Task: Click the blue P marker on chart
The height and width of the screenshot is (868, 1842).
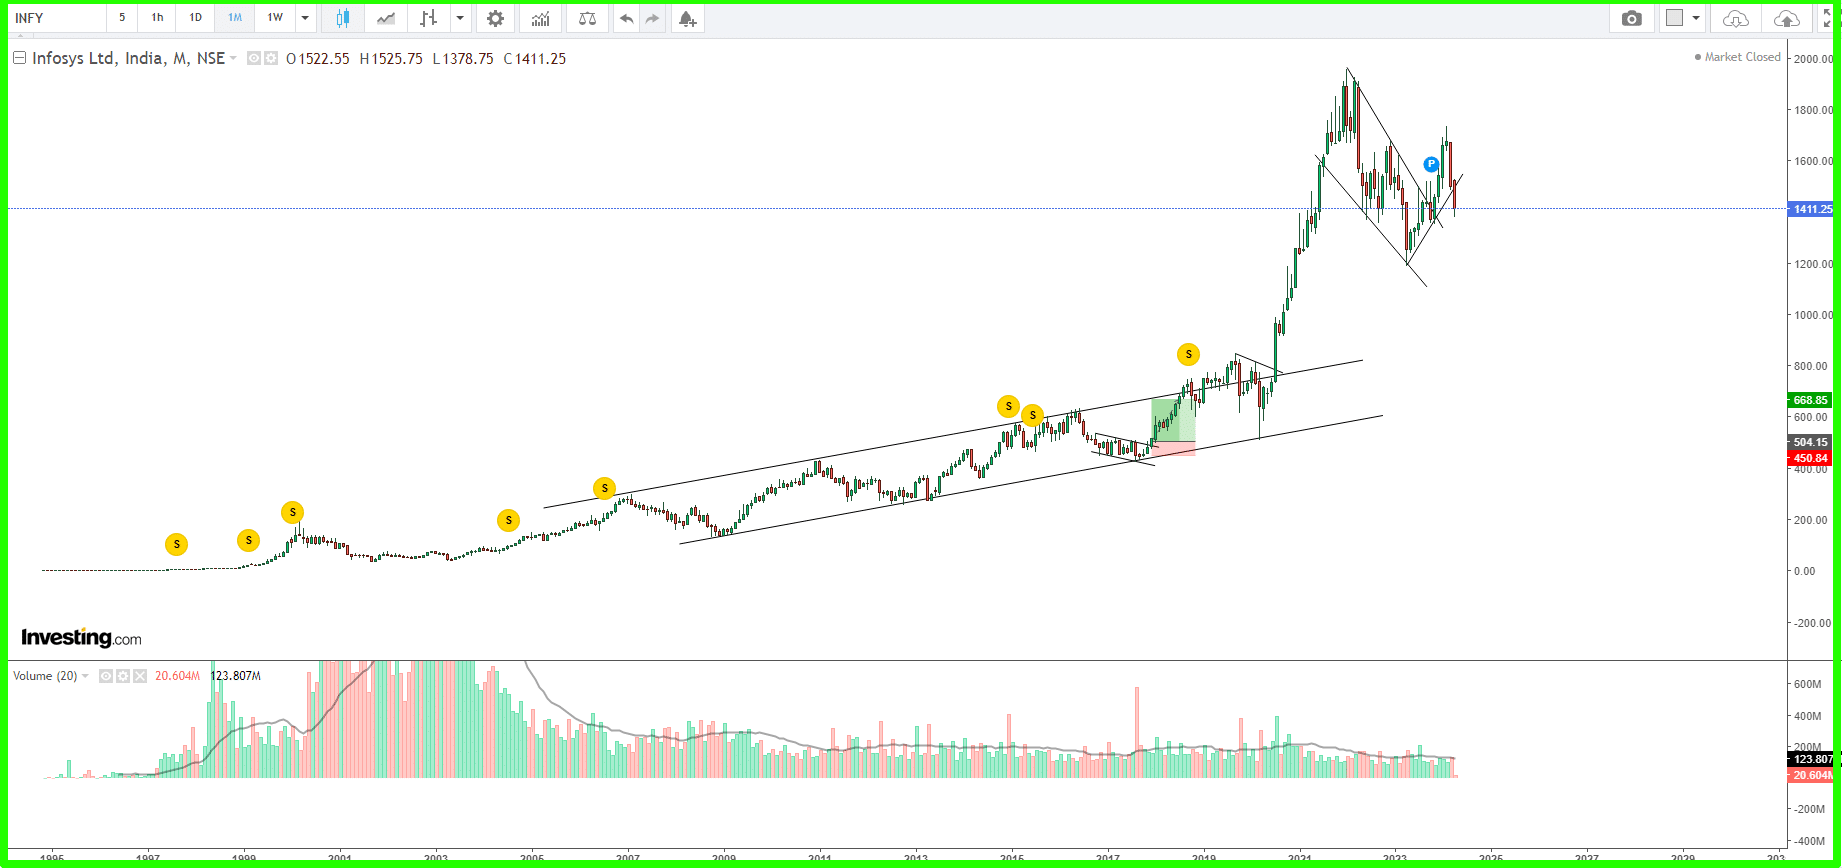Action: 1431,164
